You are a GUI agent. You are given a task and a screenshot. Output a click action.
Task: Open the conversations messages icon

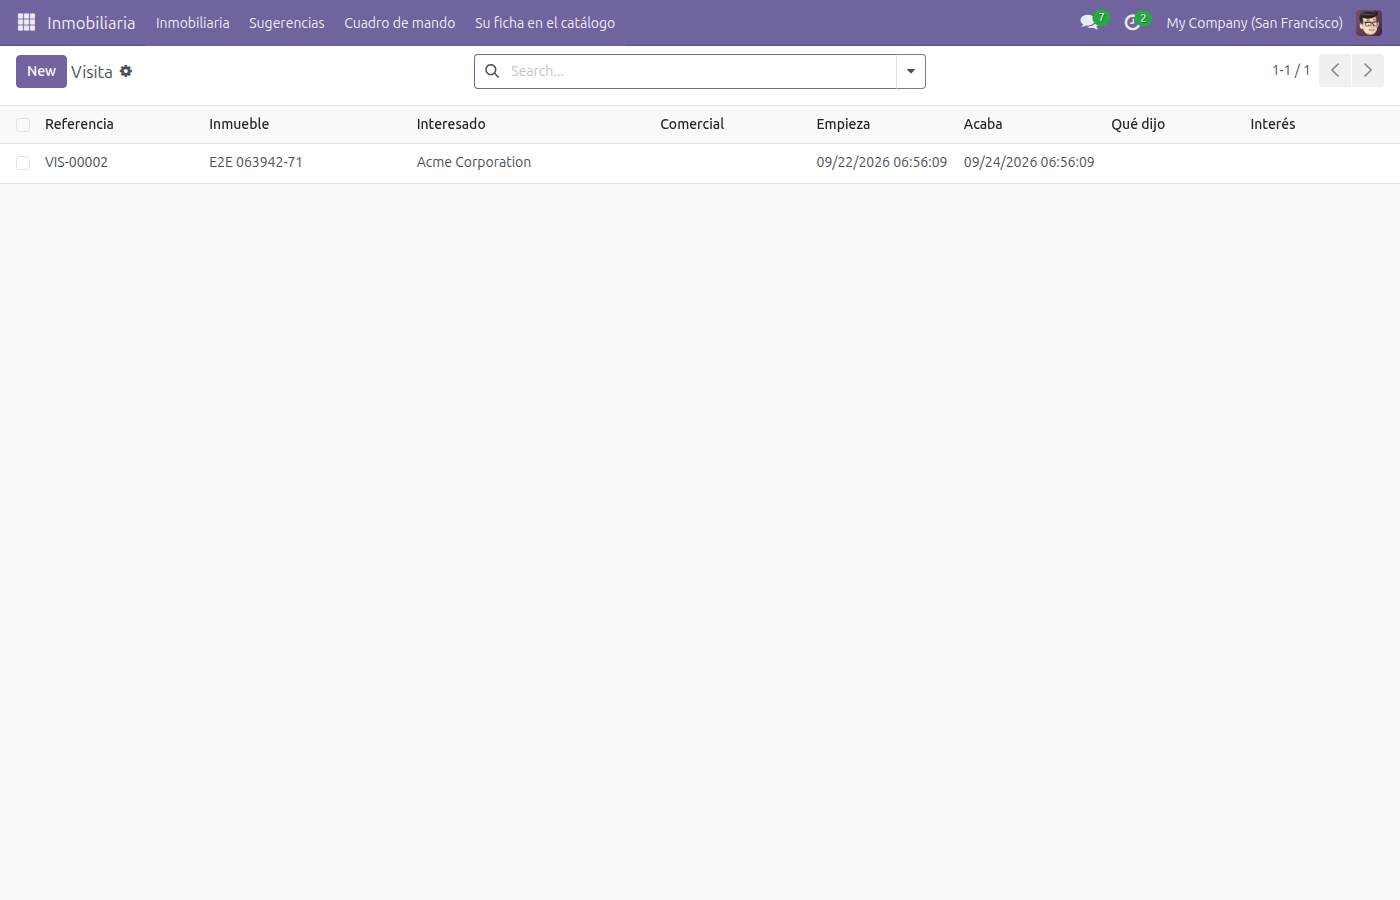(1090, 22)
